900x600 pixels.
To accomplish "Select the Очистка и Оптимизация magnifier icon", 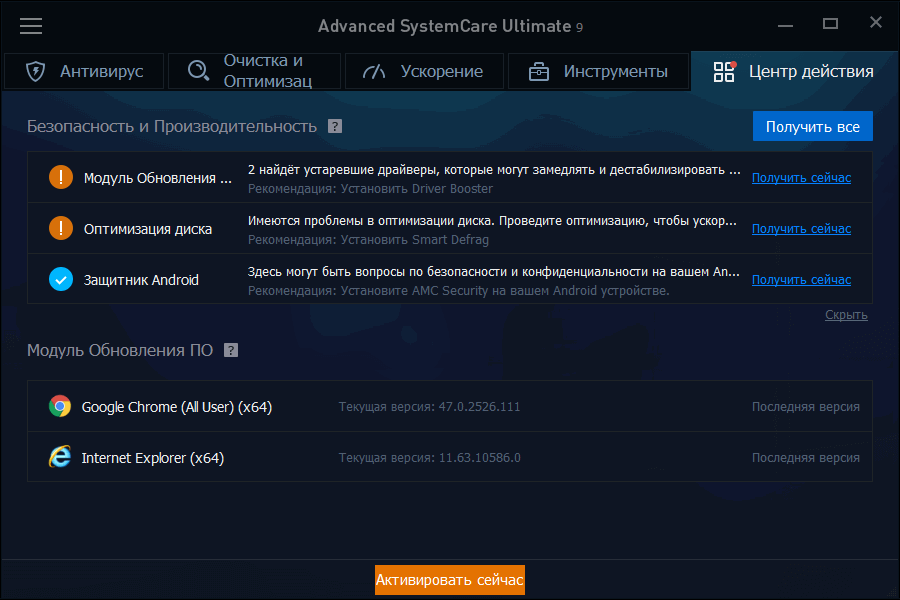I will (198, 71).
